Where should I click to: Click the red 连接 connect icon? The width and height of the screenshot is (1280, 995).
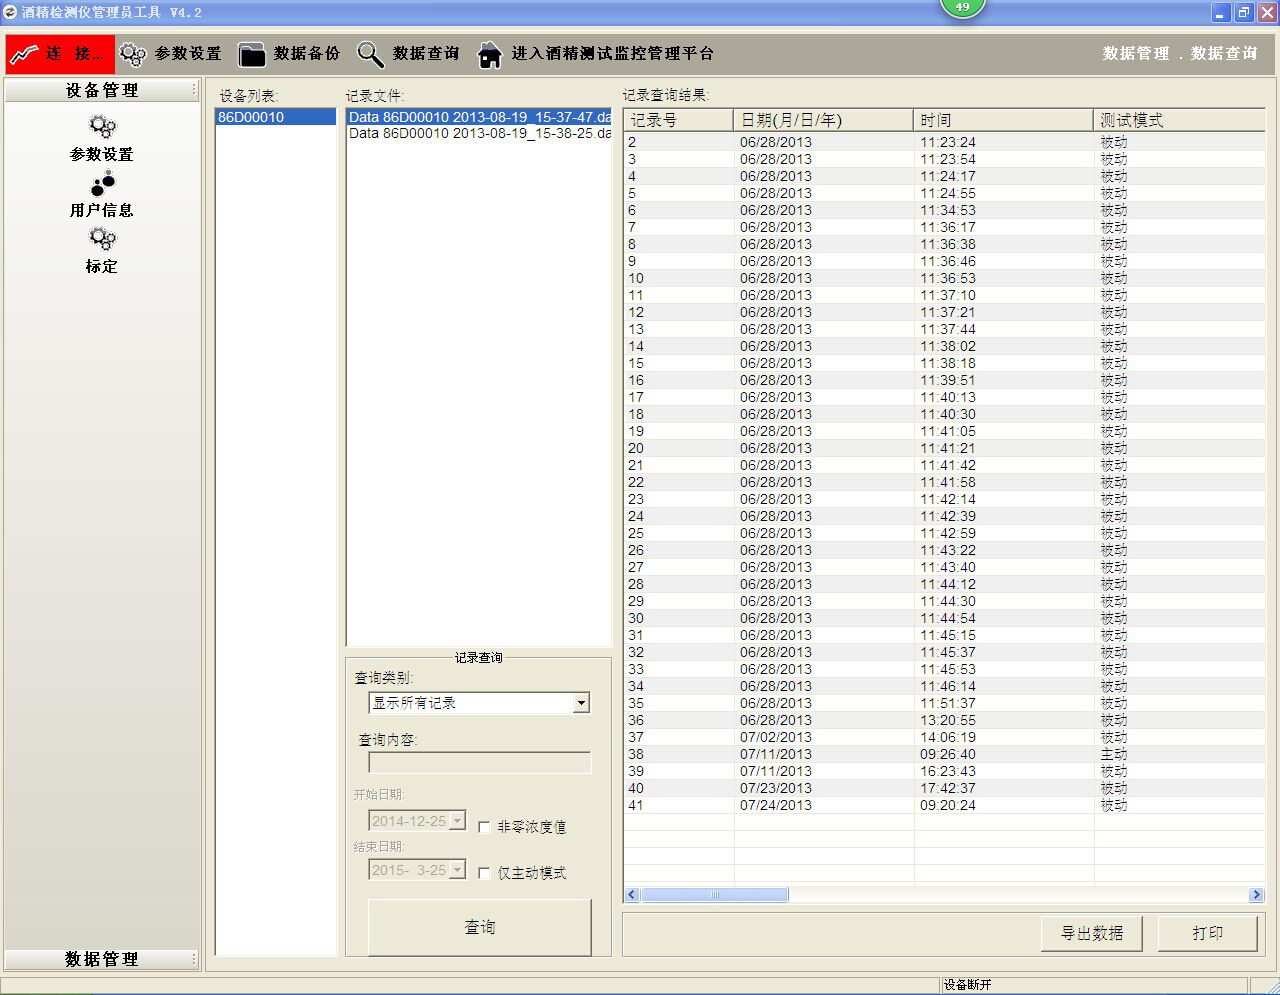point(25,54)
